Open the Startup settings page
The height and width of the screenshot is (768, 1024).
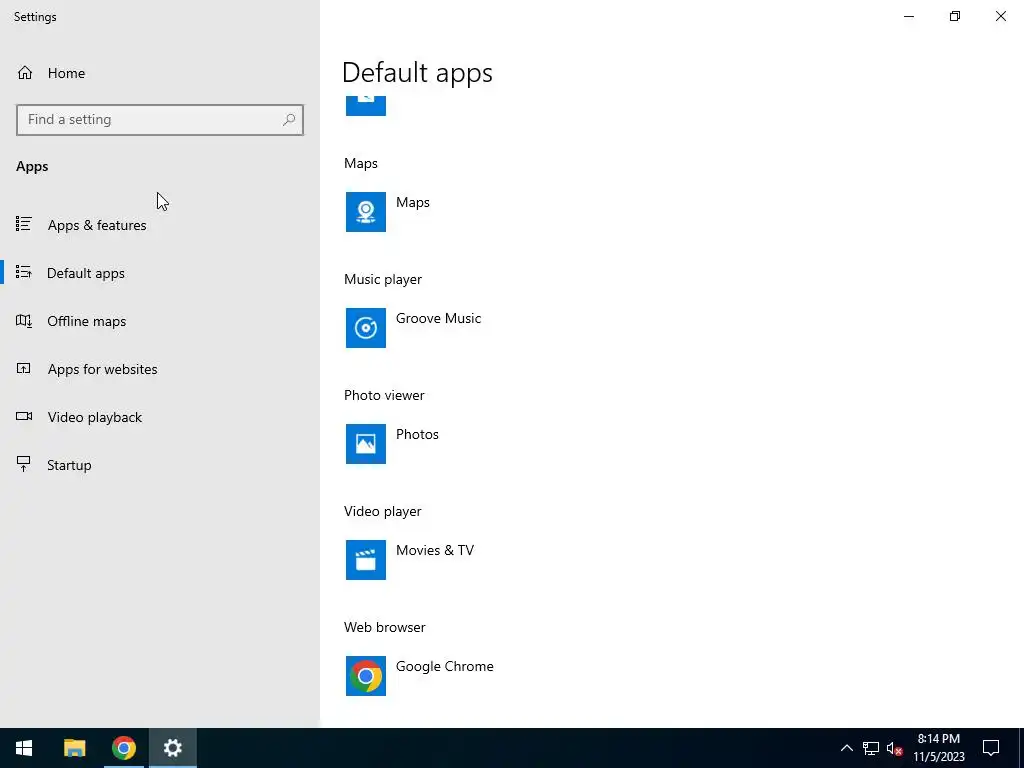(69, 465)
